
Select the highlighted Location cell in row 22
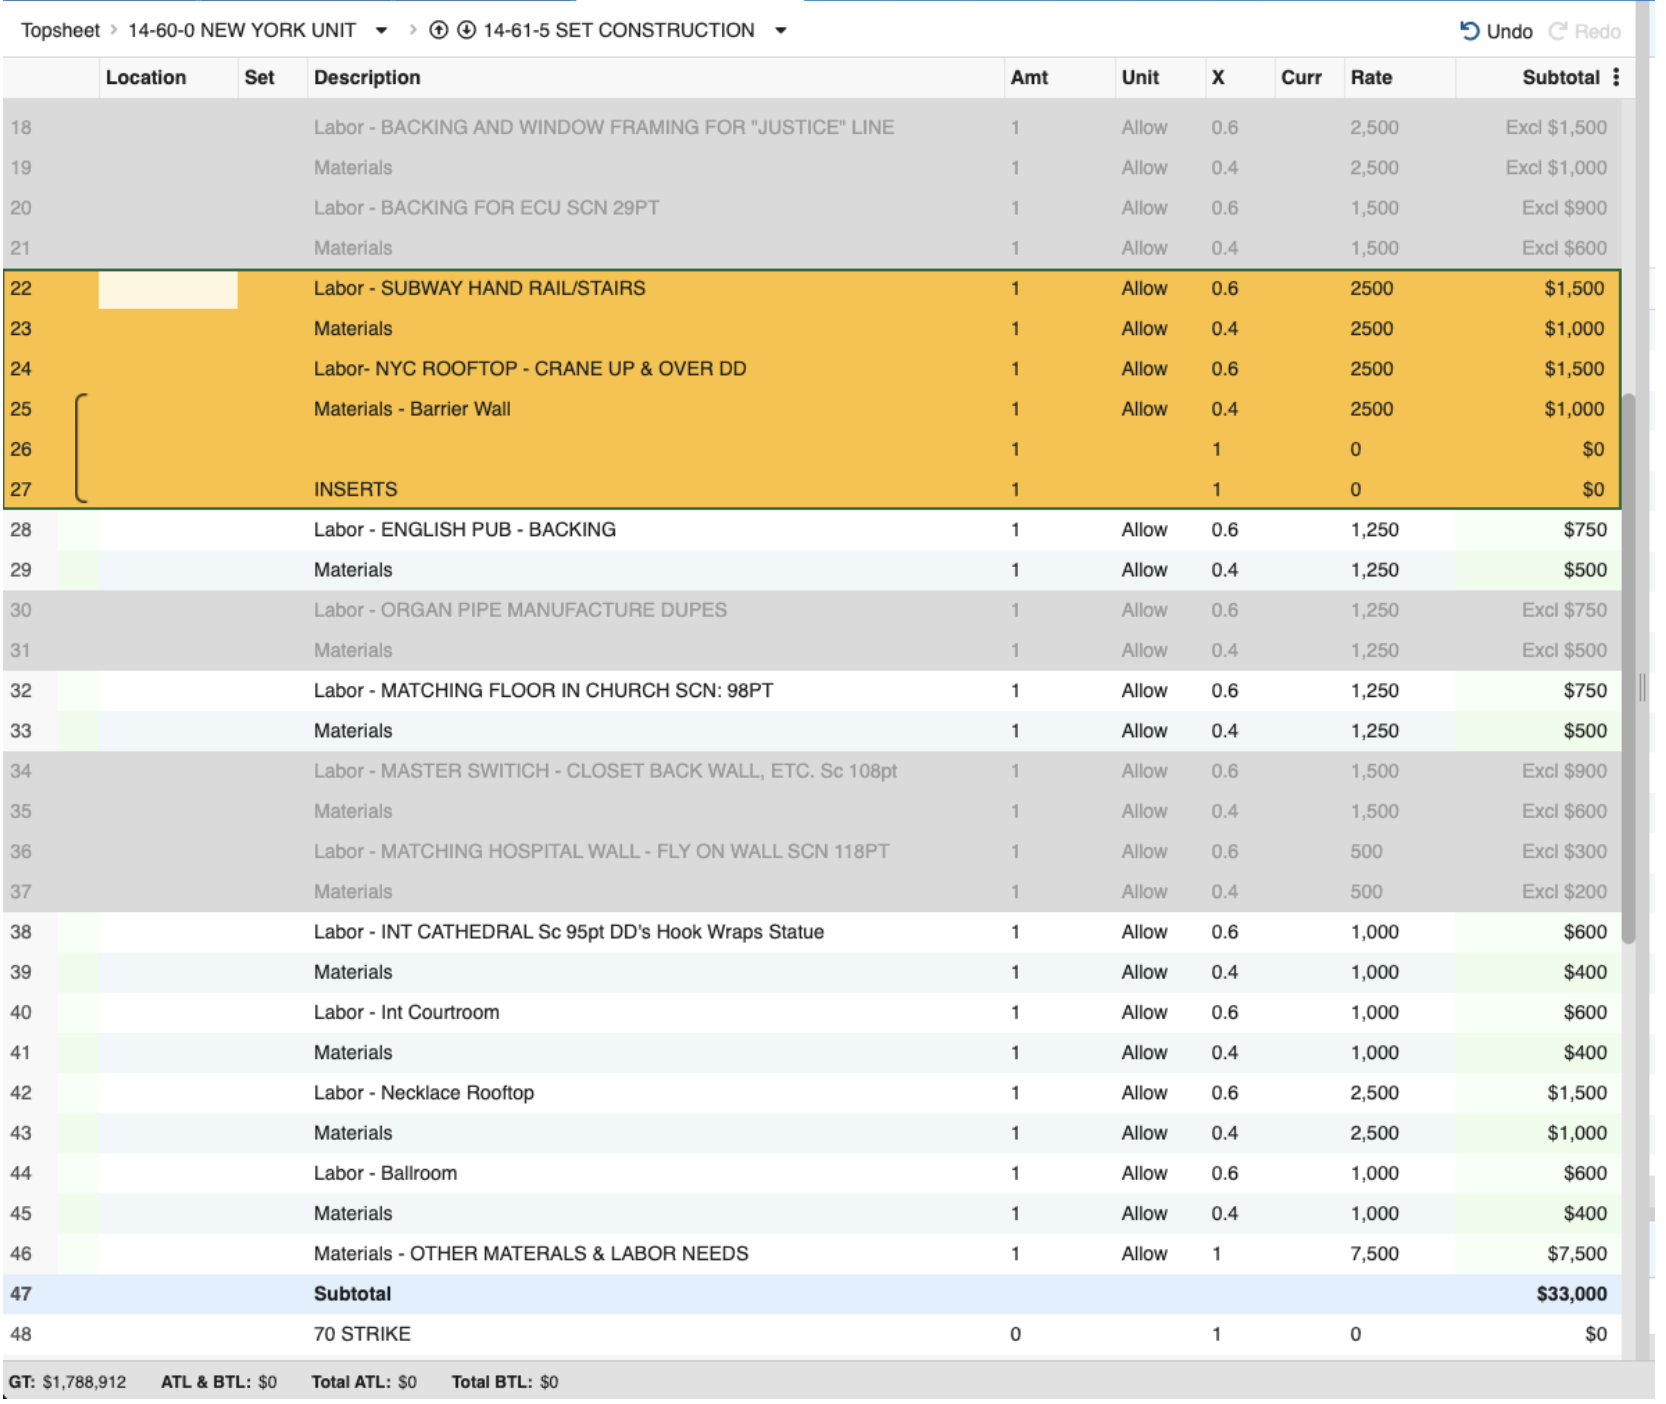coord(168,289)
